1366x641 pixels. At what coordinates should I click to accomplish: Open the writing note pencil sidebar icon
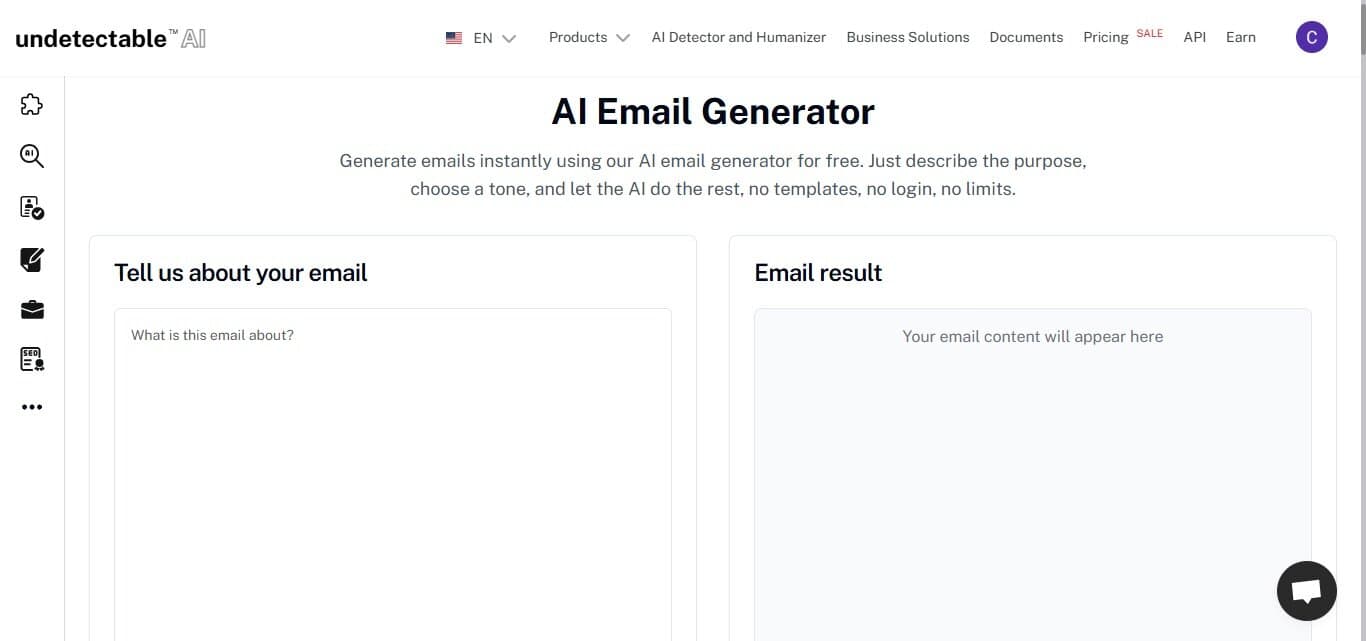point(32,260)
